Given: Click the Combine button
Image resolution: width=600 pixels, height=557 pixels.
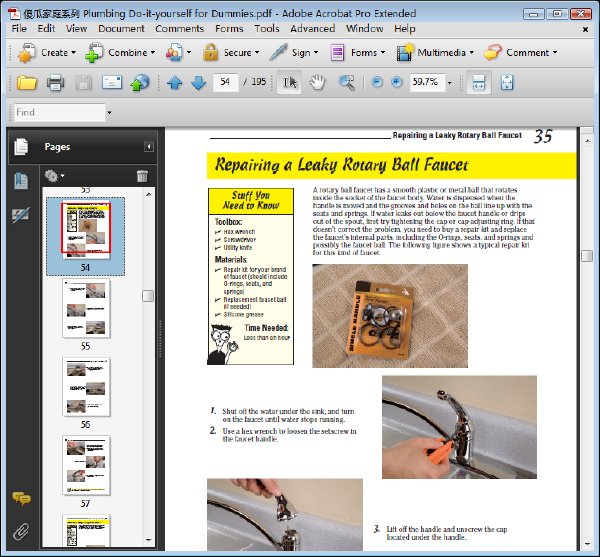Looking at the screenshot, I should [120, 52].
